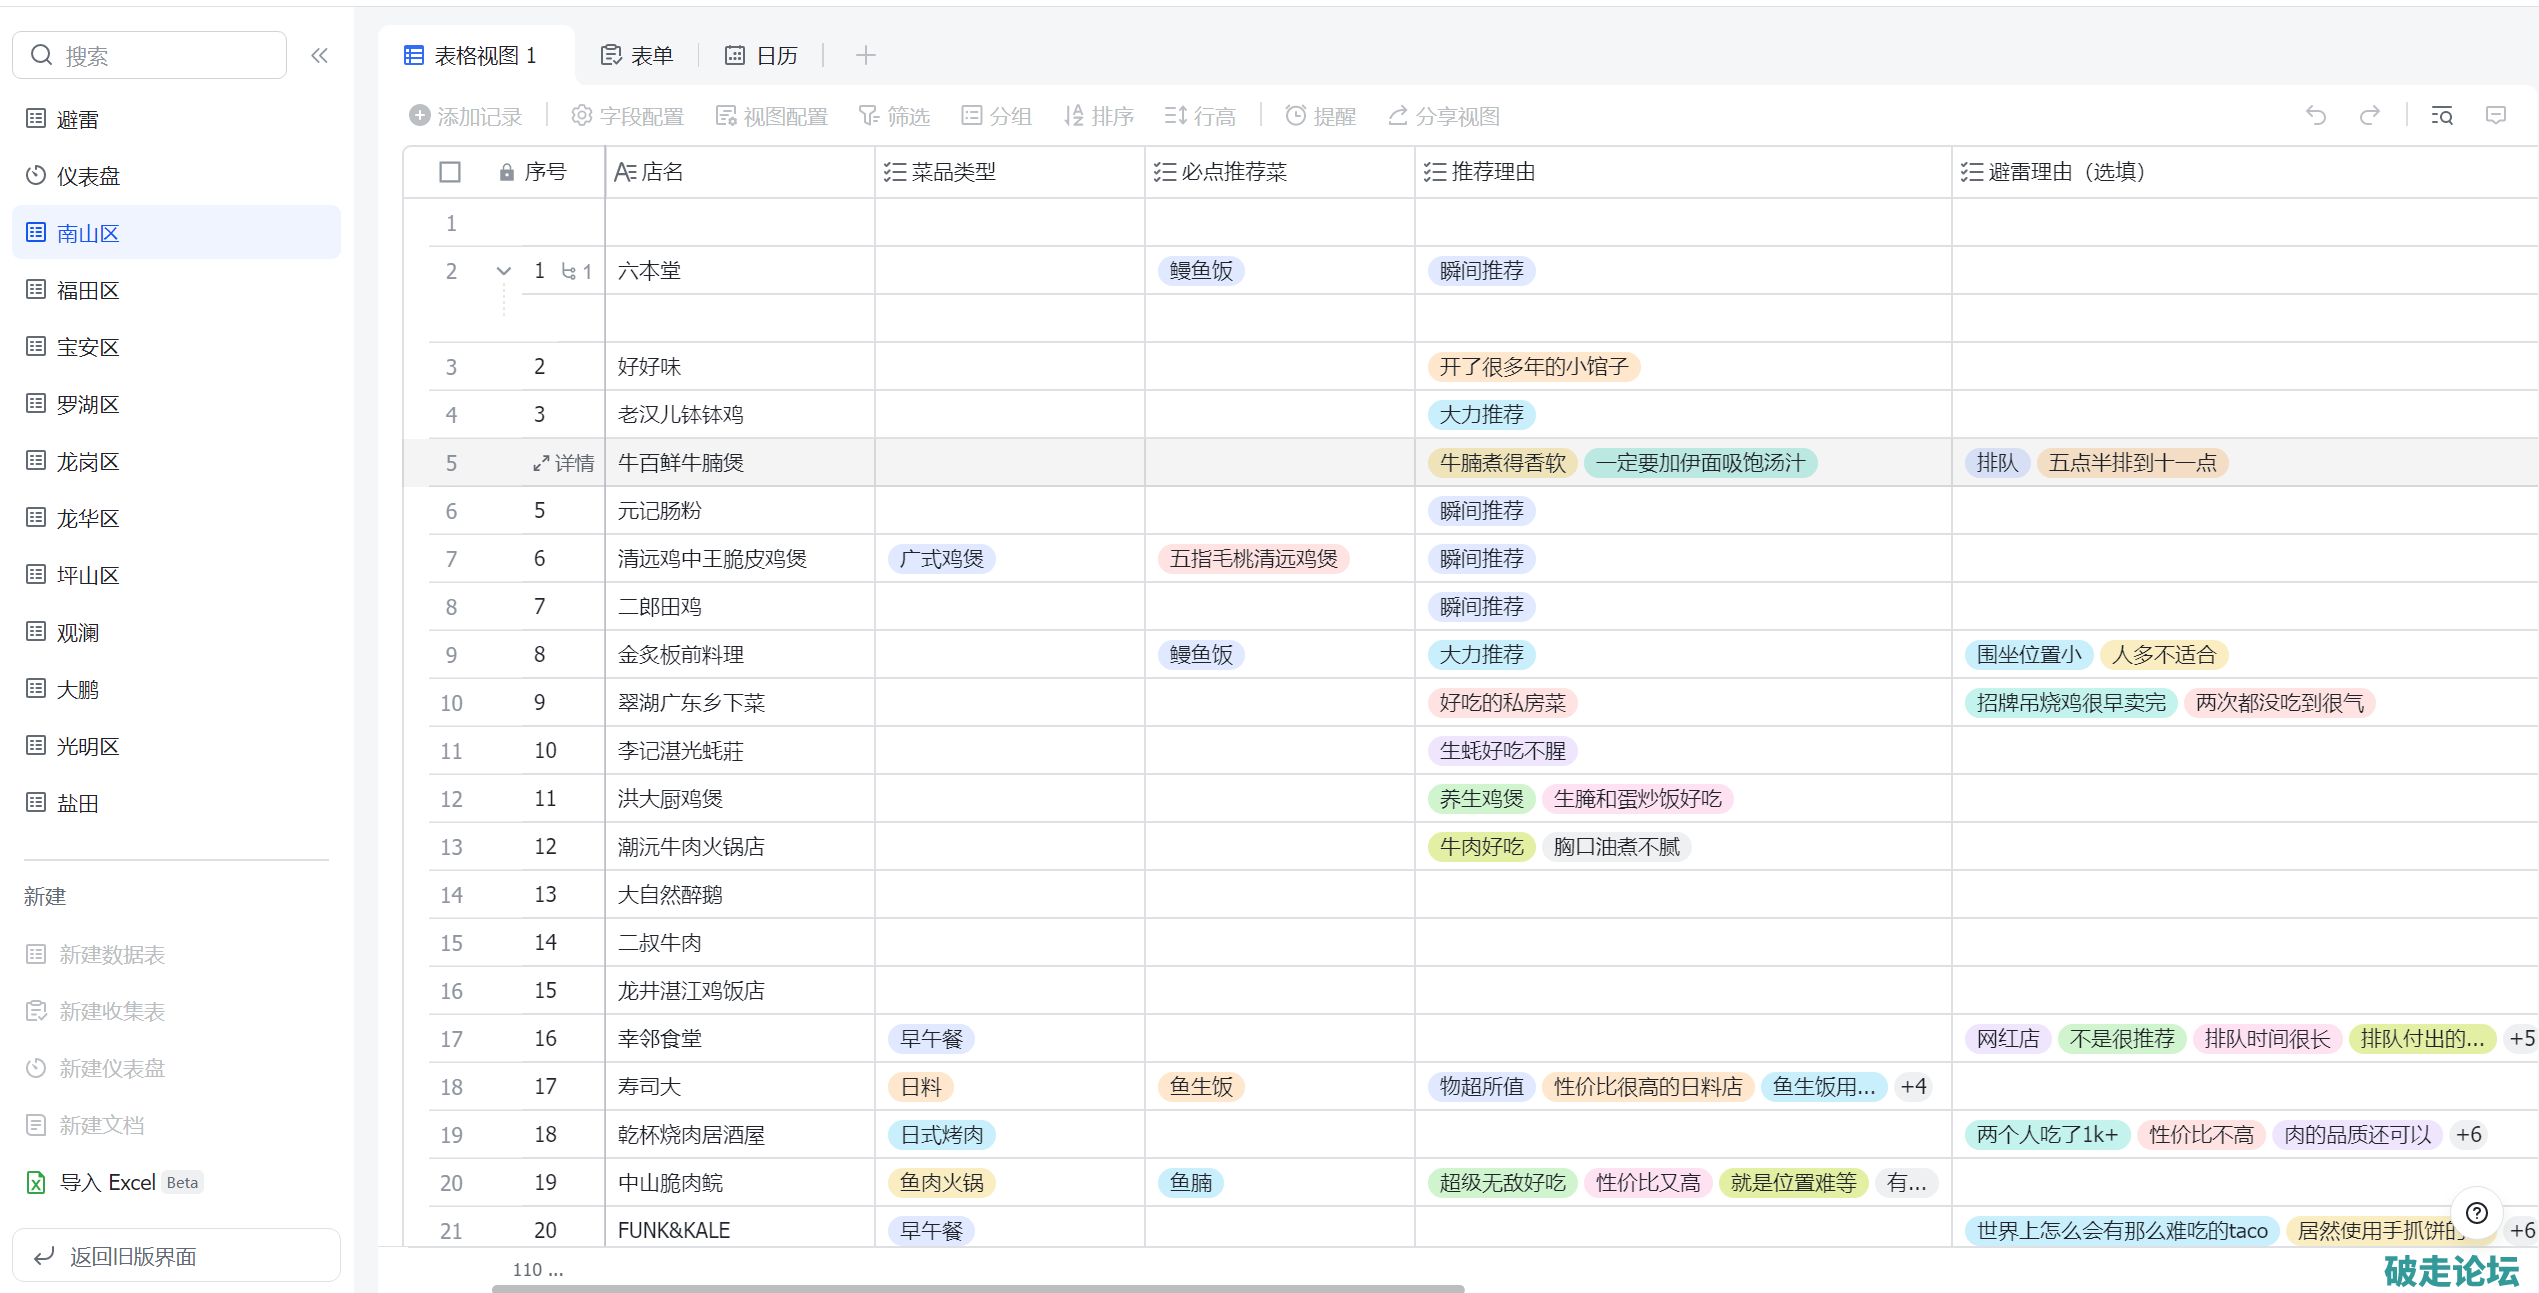Switch to the 日历 view tab

[x=762, y=56]
